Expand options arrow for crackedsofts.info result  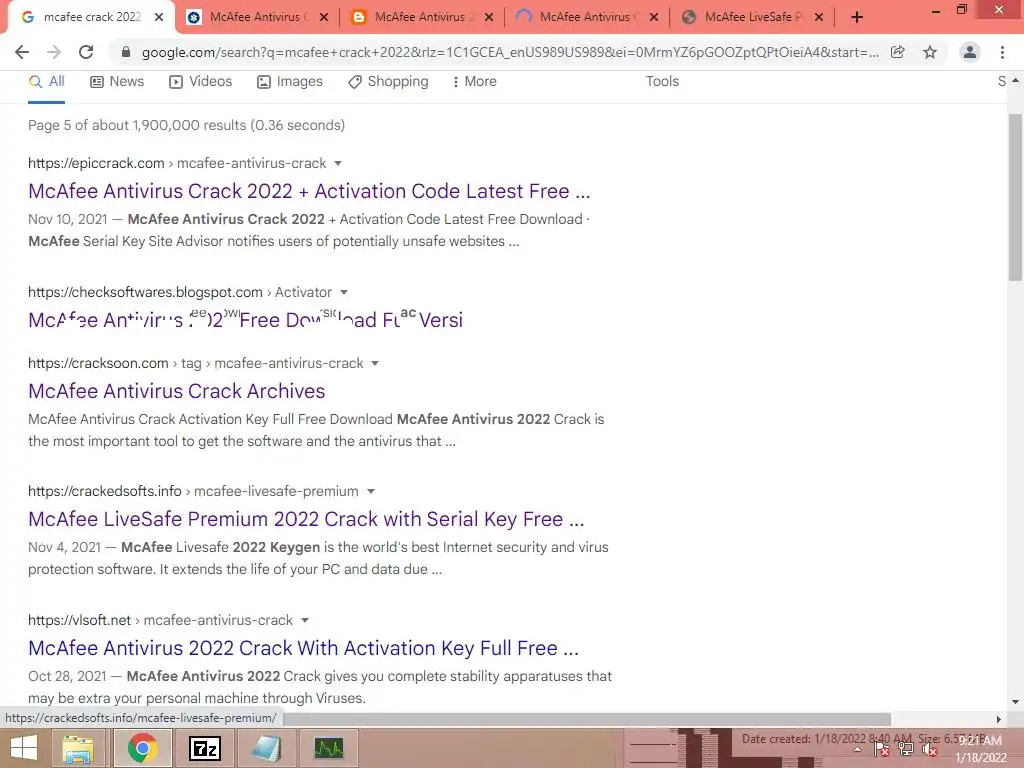(370, 491)
